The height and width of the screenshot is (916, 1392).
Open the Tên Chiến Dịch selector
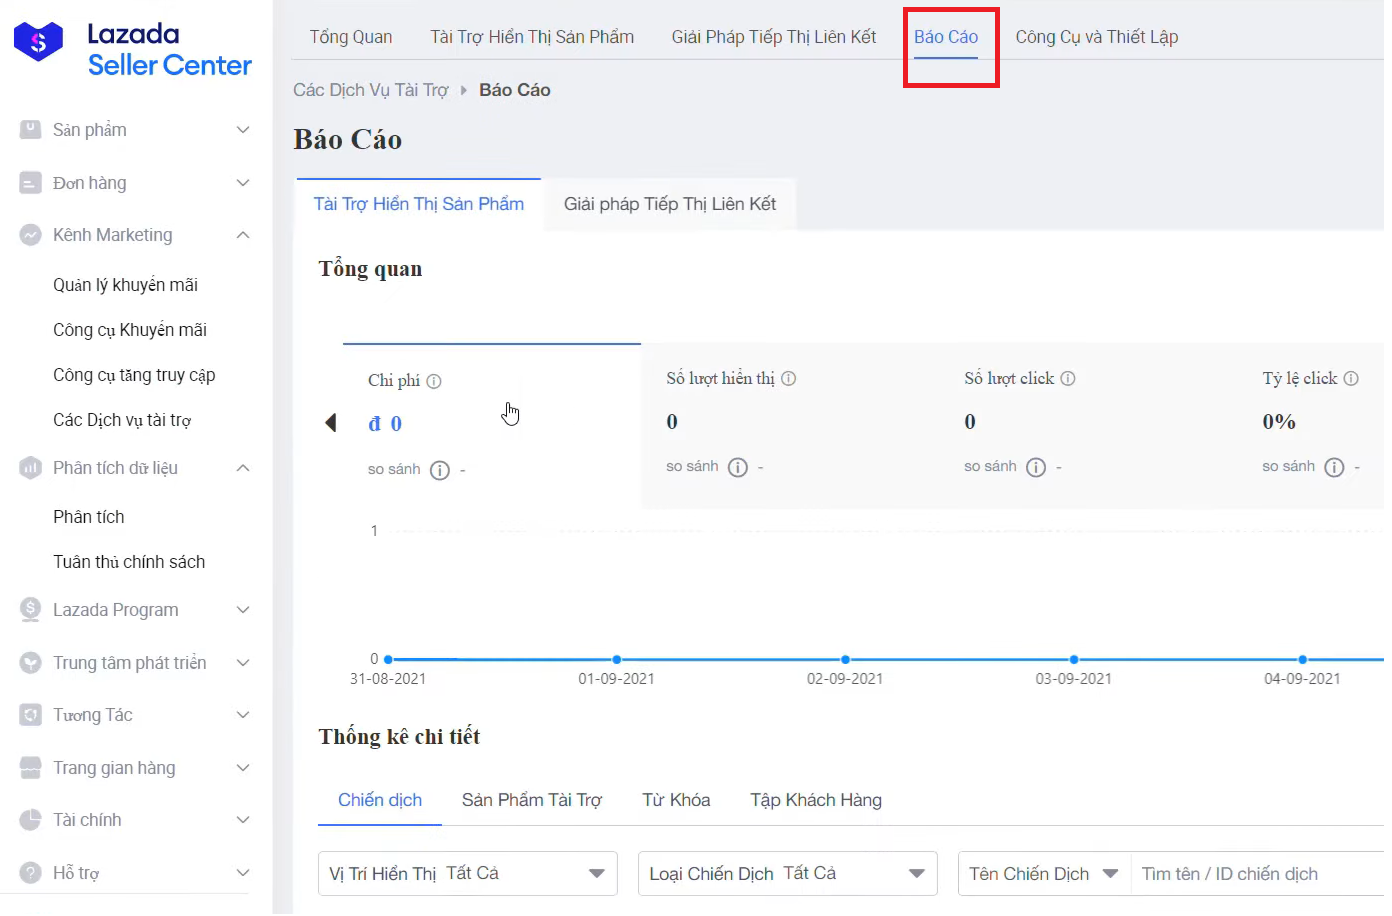click(1043, 874)
